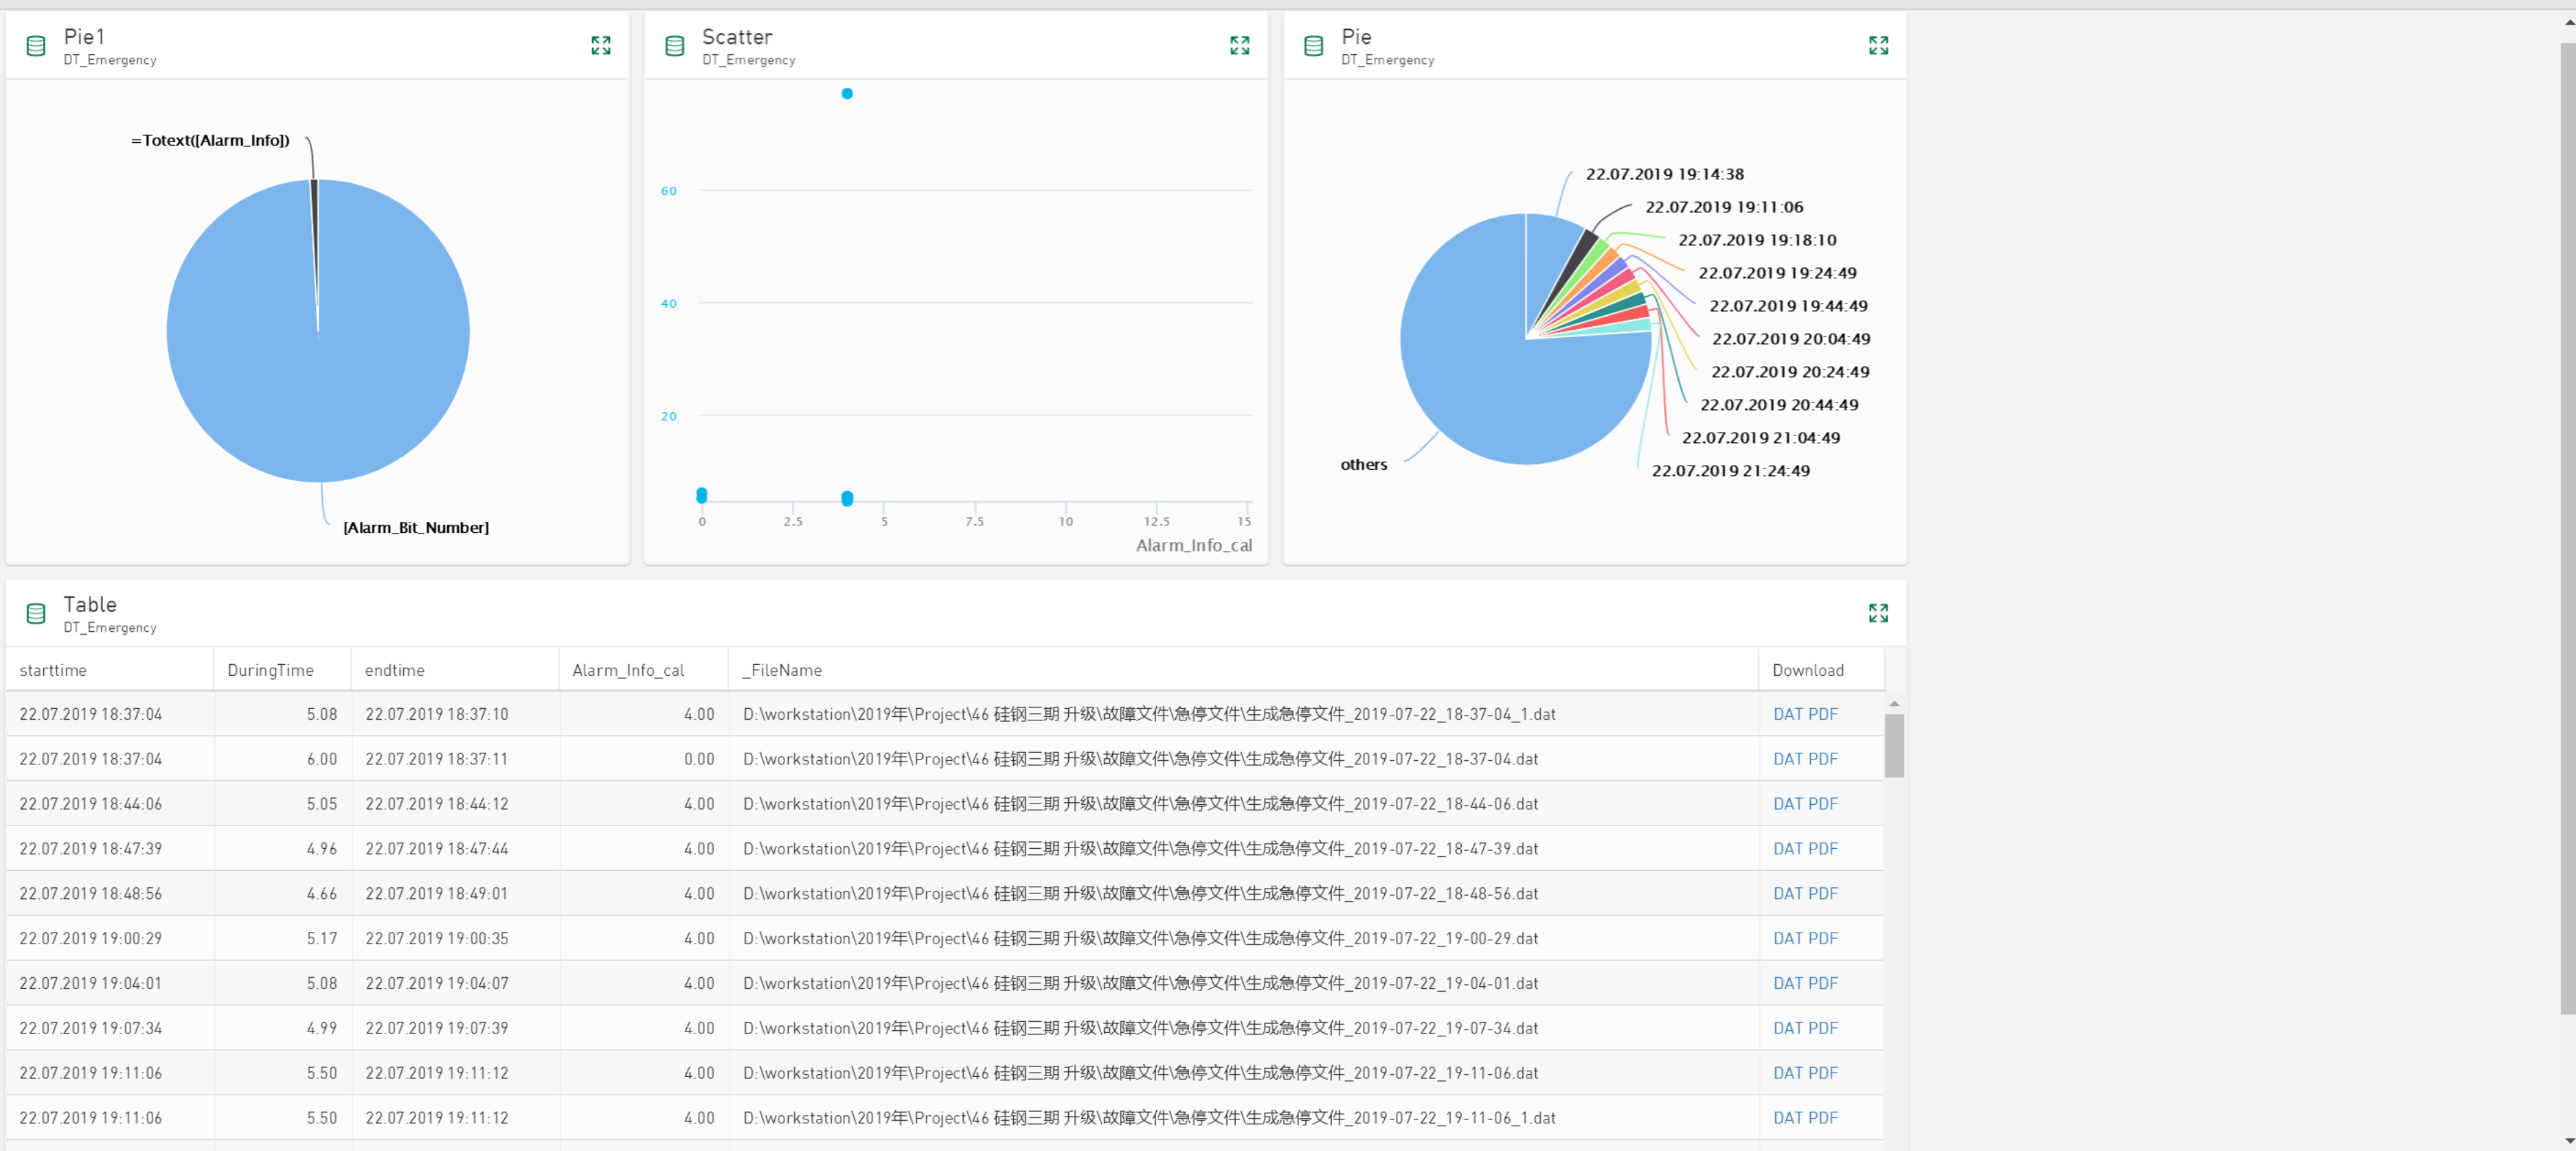Image resolution: width=2576 pixels, height=1151 pixels.
Task: Click the Scatter database icon
Action: [675, 45]
